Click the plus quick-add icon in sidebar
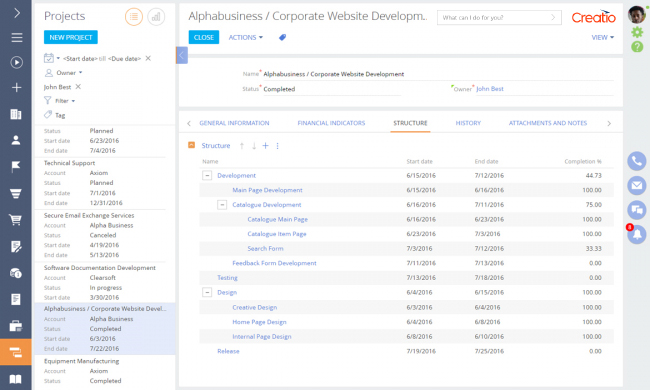The image size is (650, 390). coord(17,87)
